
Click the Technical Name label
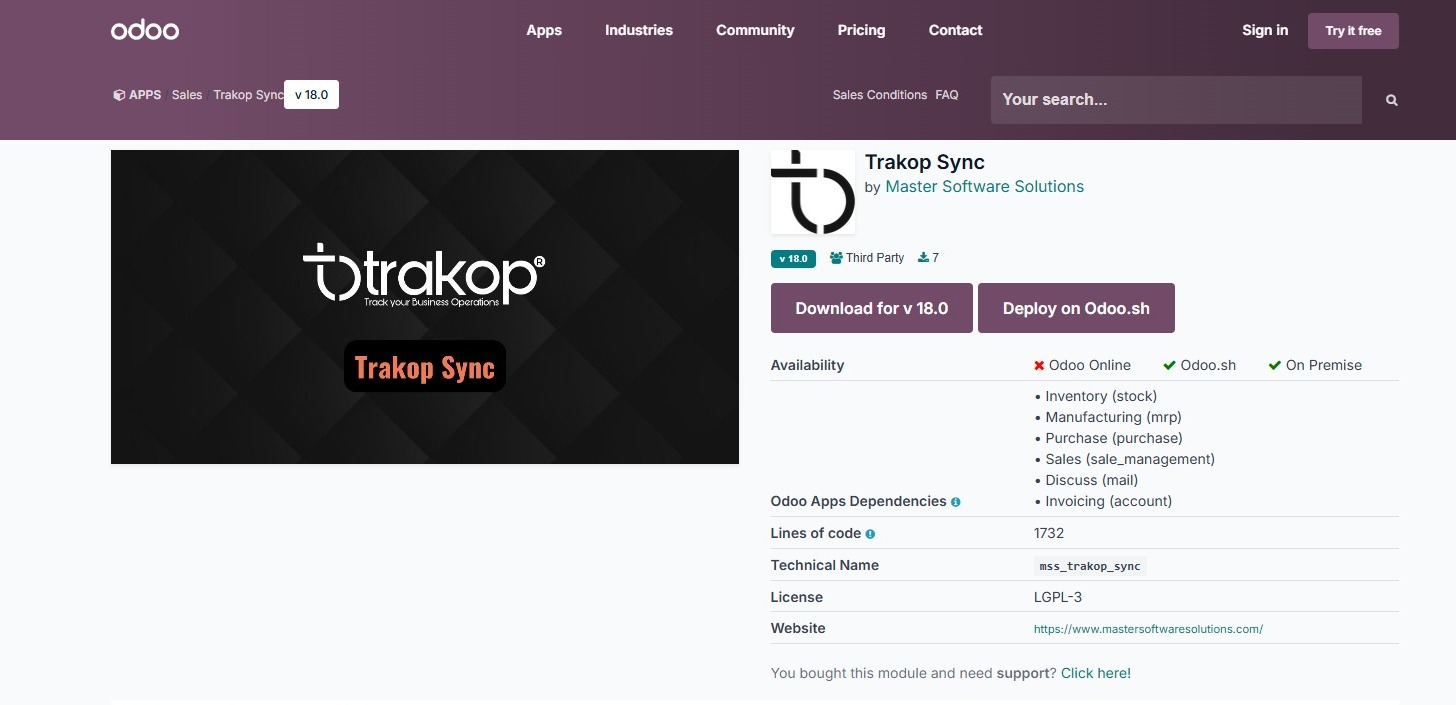coord(825,565)
